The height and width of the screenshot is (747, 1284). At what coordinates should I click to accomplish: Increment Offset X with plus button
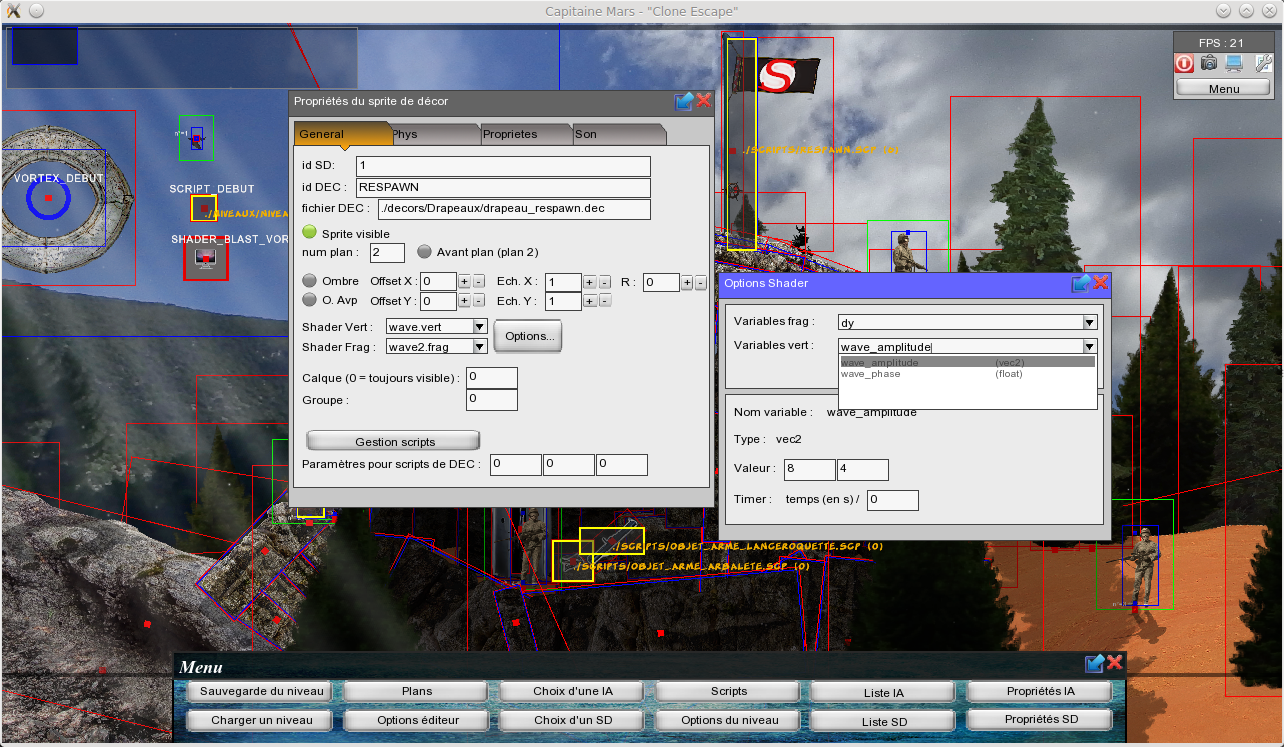pos(464,282)
